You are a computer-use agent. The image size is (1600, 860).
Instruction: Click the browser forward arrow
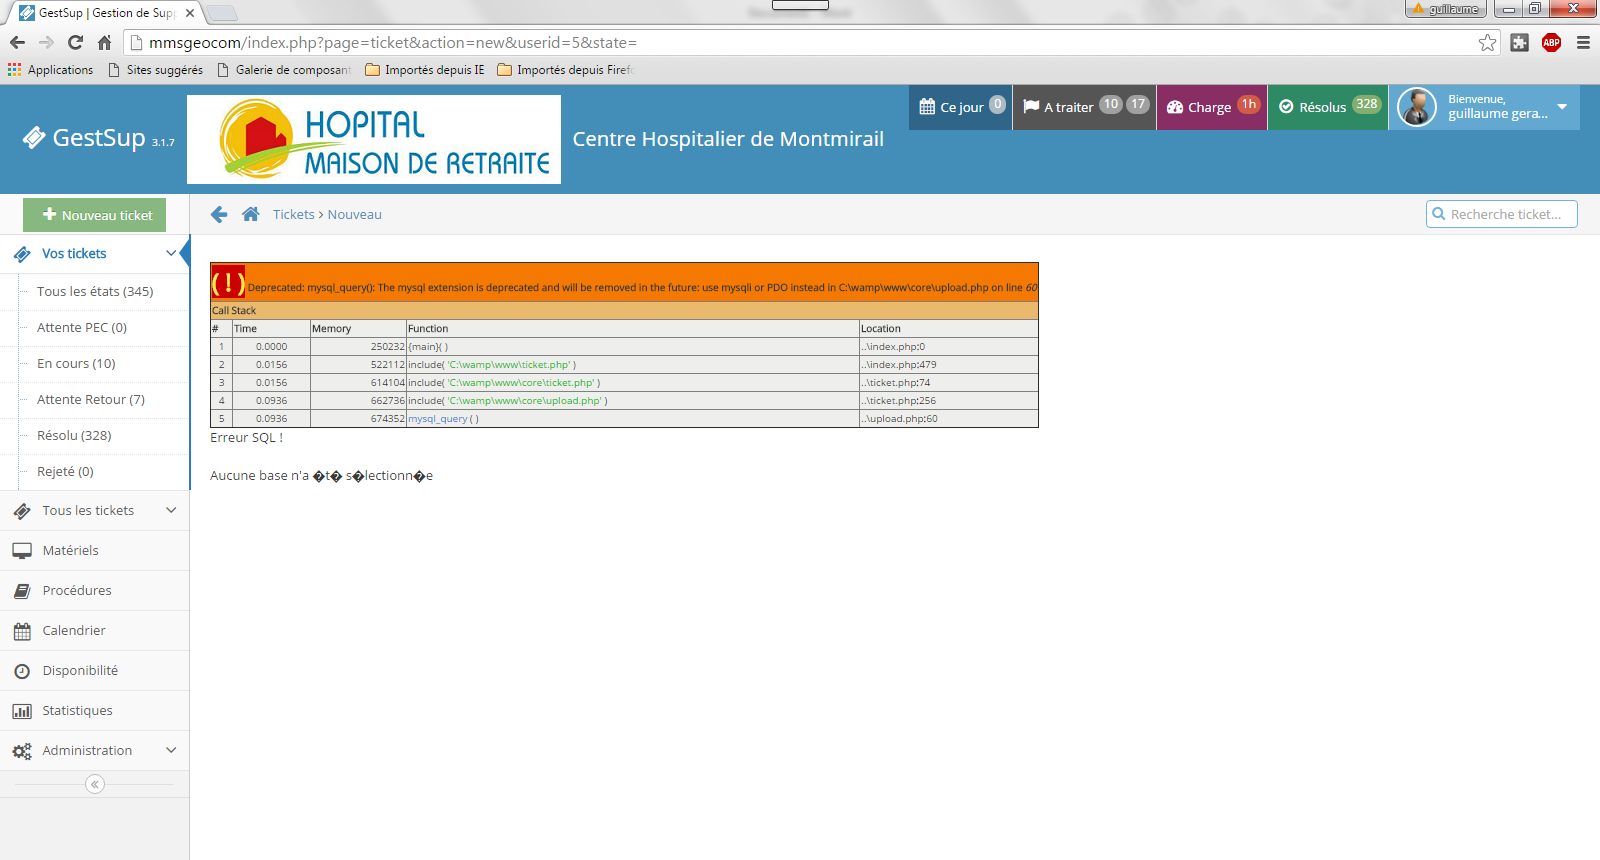(x=46, y=42)
